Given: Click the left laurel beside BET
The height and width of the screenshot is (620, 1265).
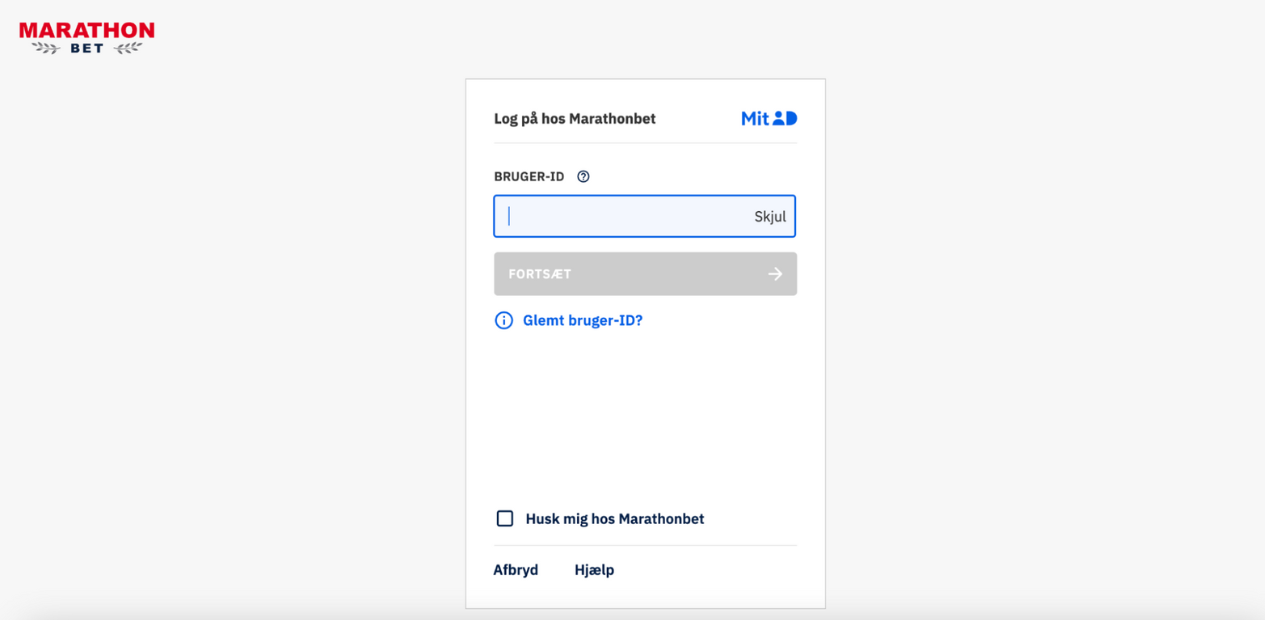Looking at the screenshot, I should [46, 48].
